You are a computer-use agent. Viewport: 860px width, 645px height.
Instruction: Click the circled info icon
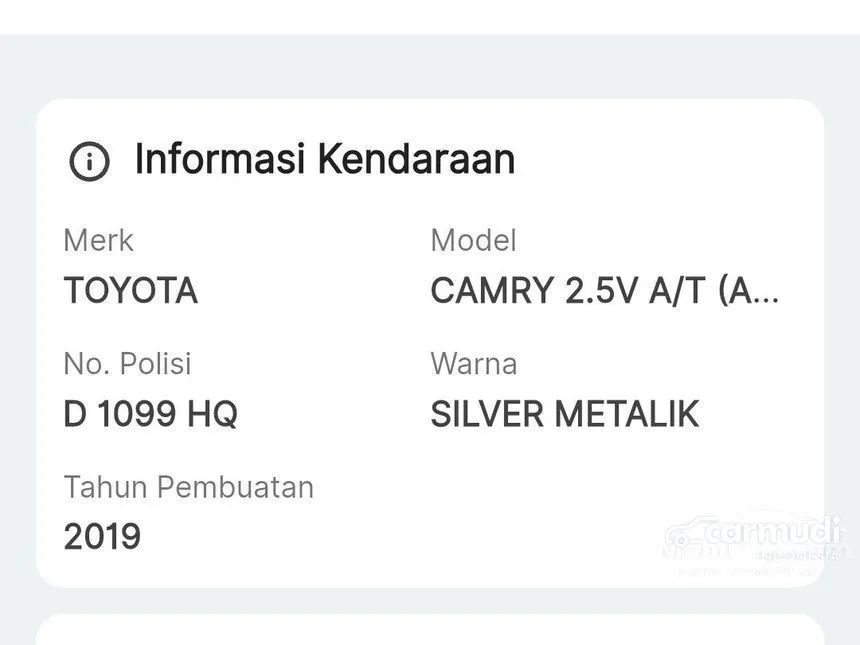[x=89, y=161]
